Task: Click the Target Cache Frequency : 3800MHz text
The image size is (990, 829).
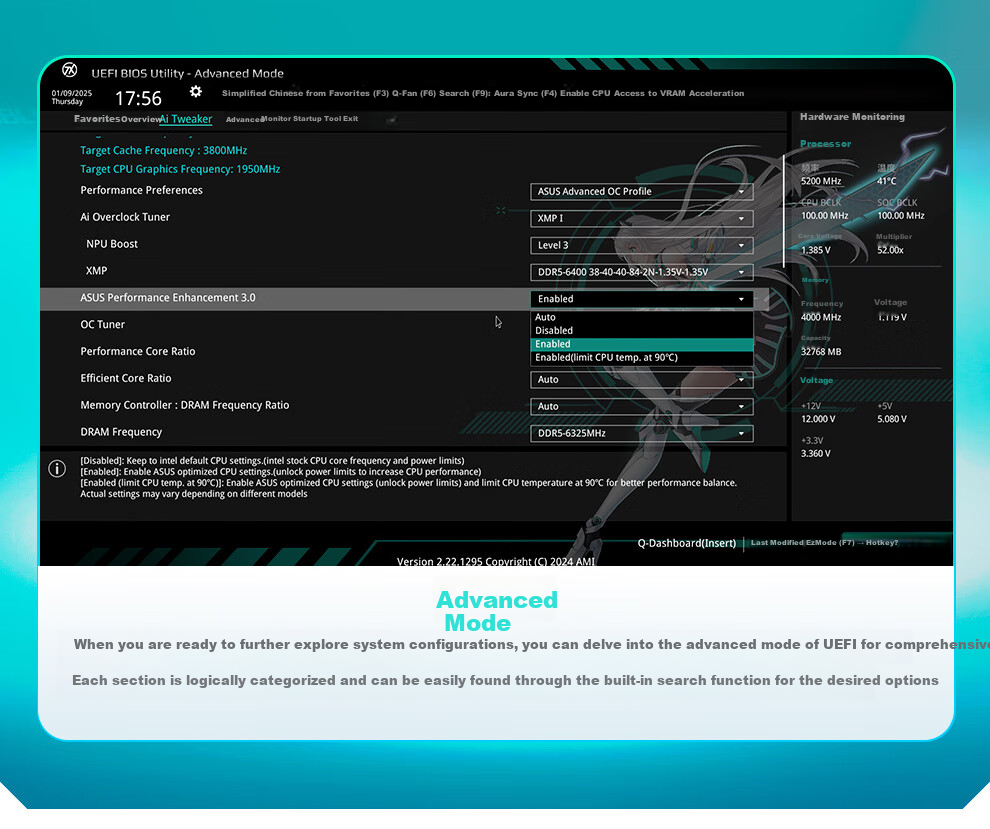Action: pos(164,150)
